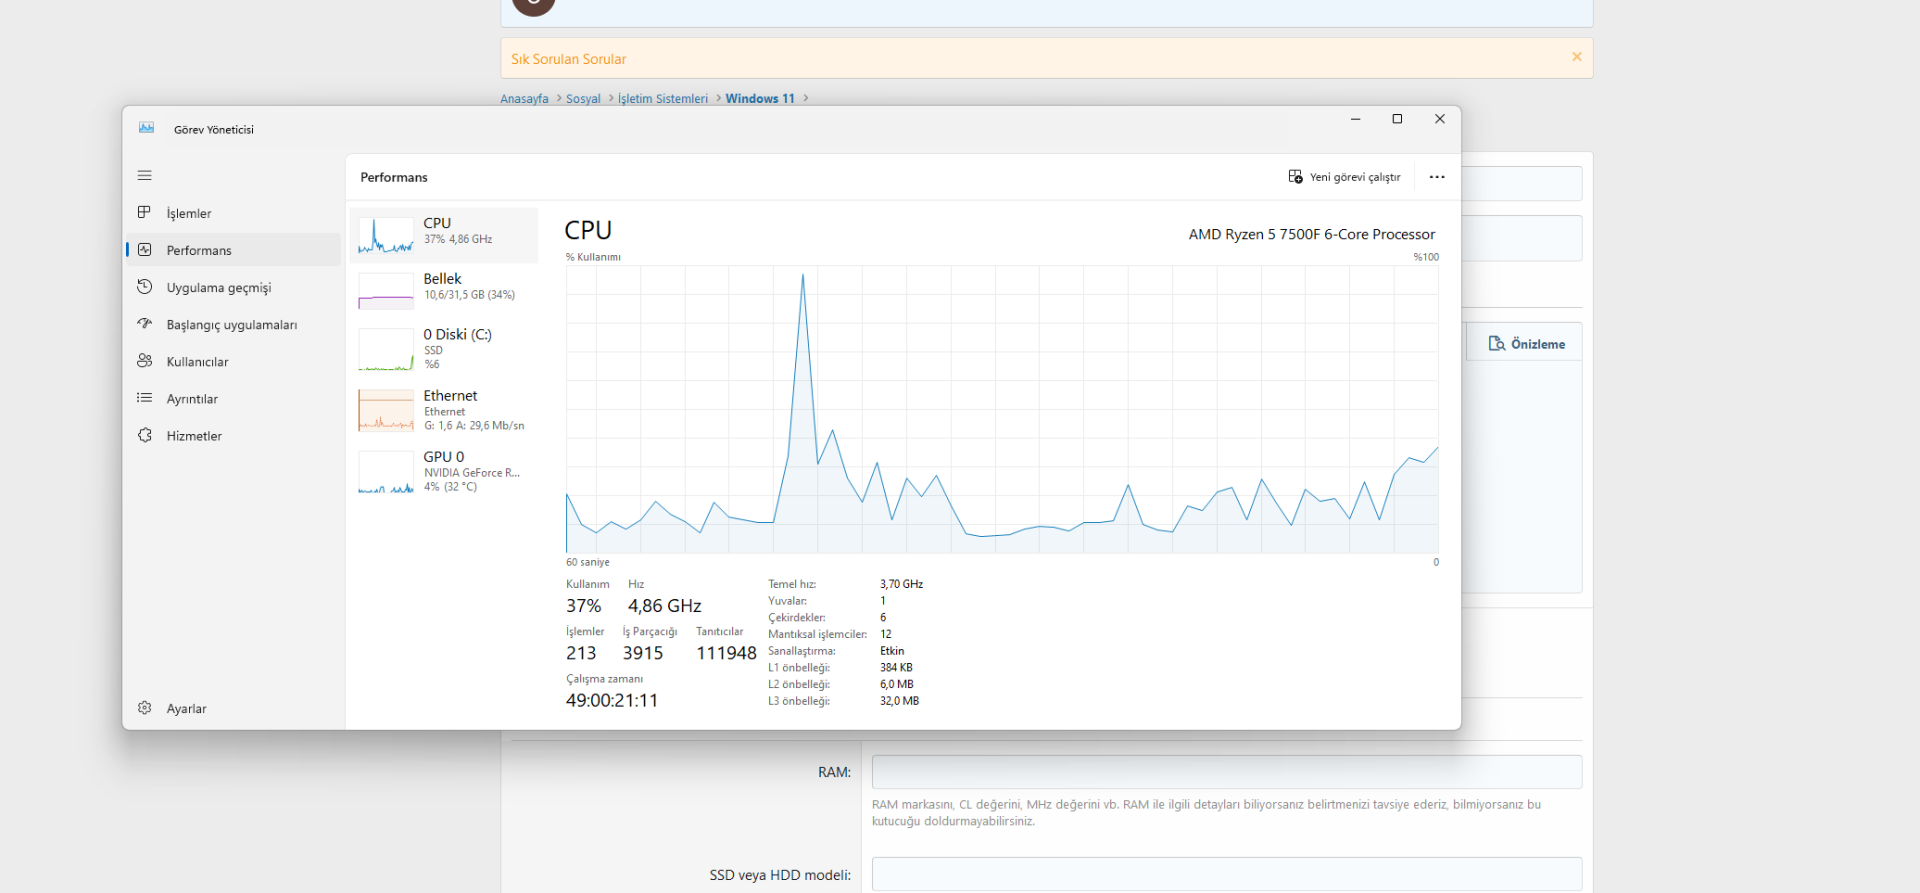Select the CPU mini graph thumbnail
Image resolution: width=1920 pixels, height=893 pixels.
[x=386, y=235]
